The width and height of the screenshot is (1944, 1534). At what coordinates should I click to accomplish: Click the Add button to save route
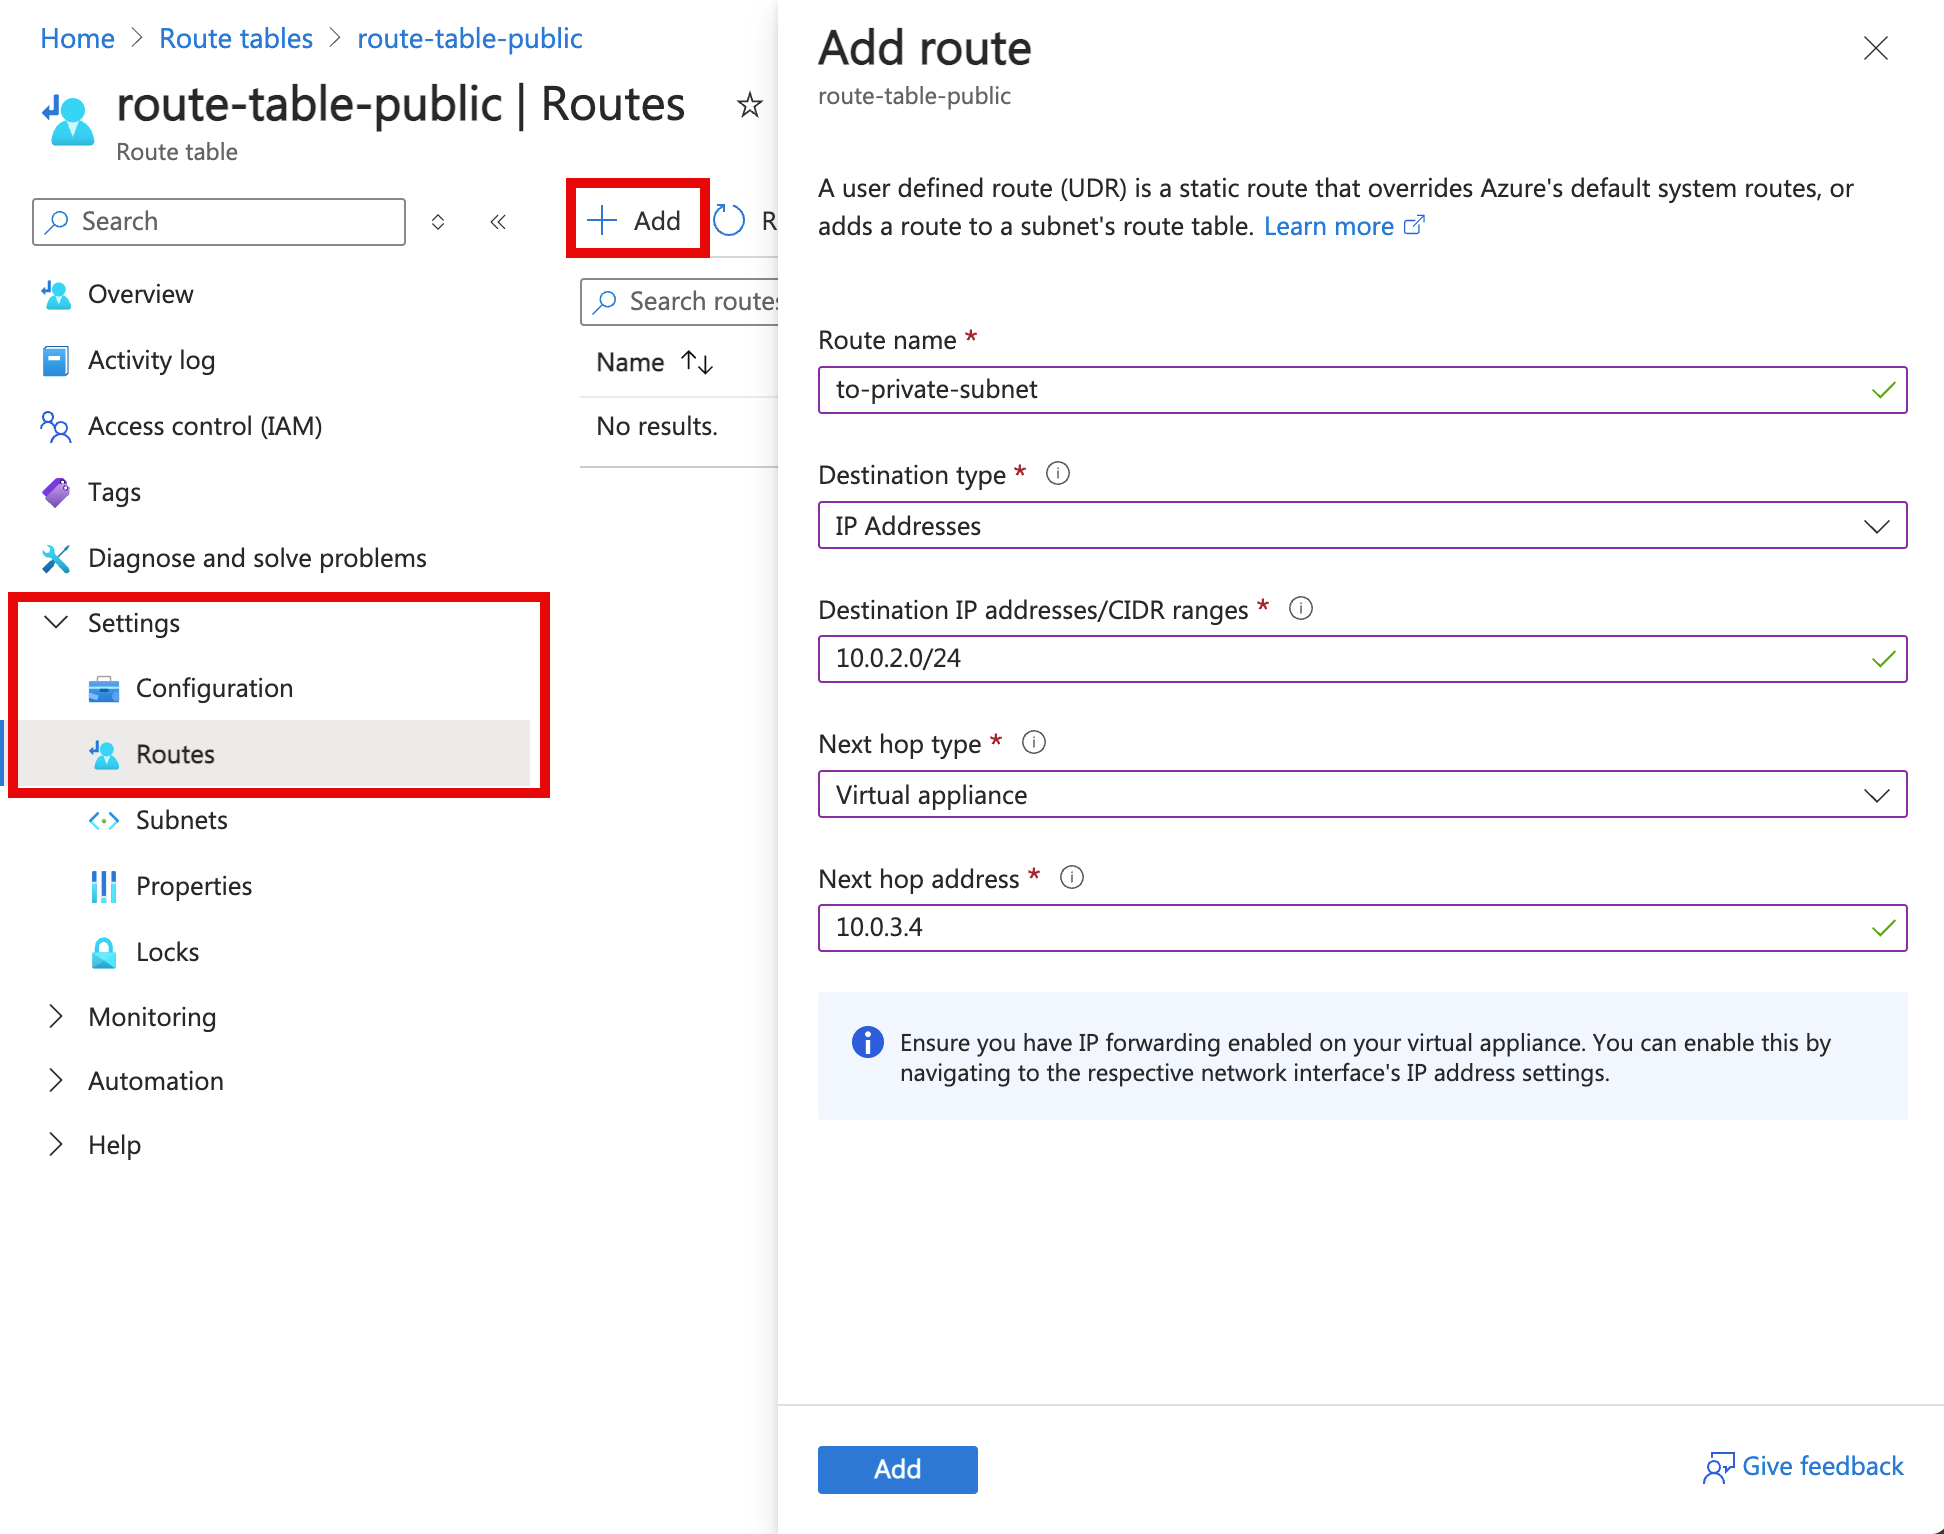coord(896,1469)
